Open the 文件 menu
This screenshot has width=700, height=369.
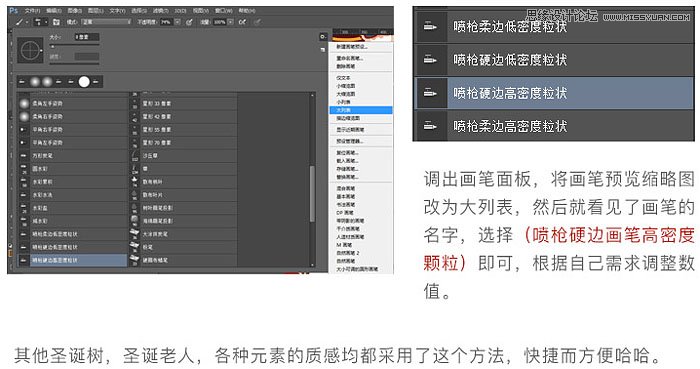pos(32,10)
